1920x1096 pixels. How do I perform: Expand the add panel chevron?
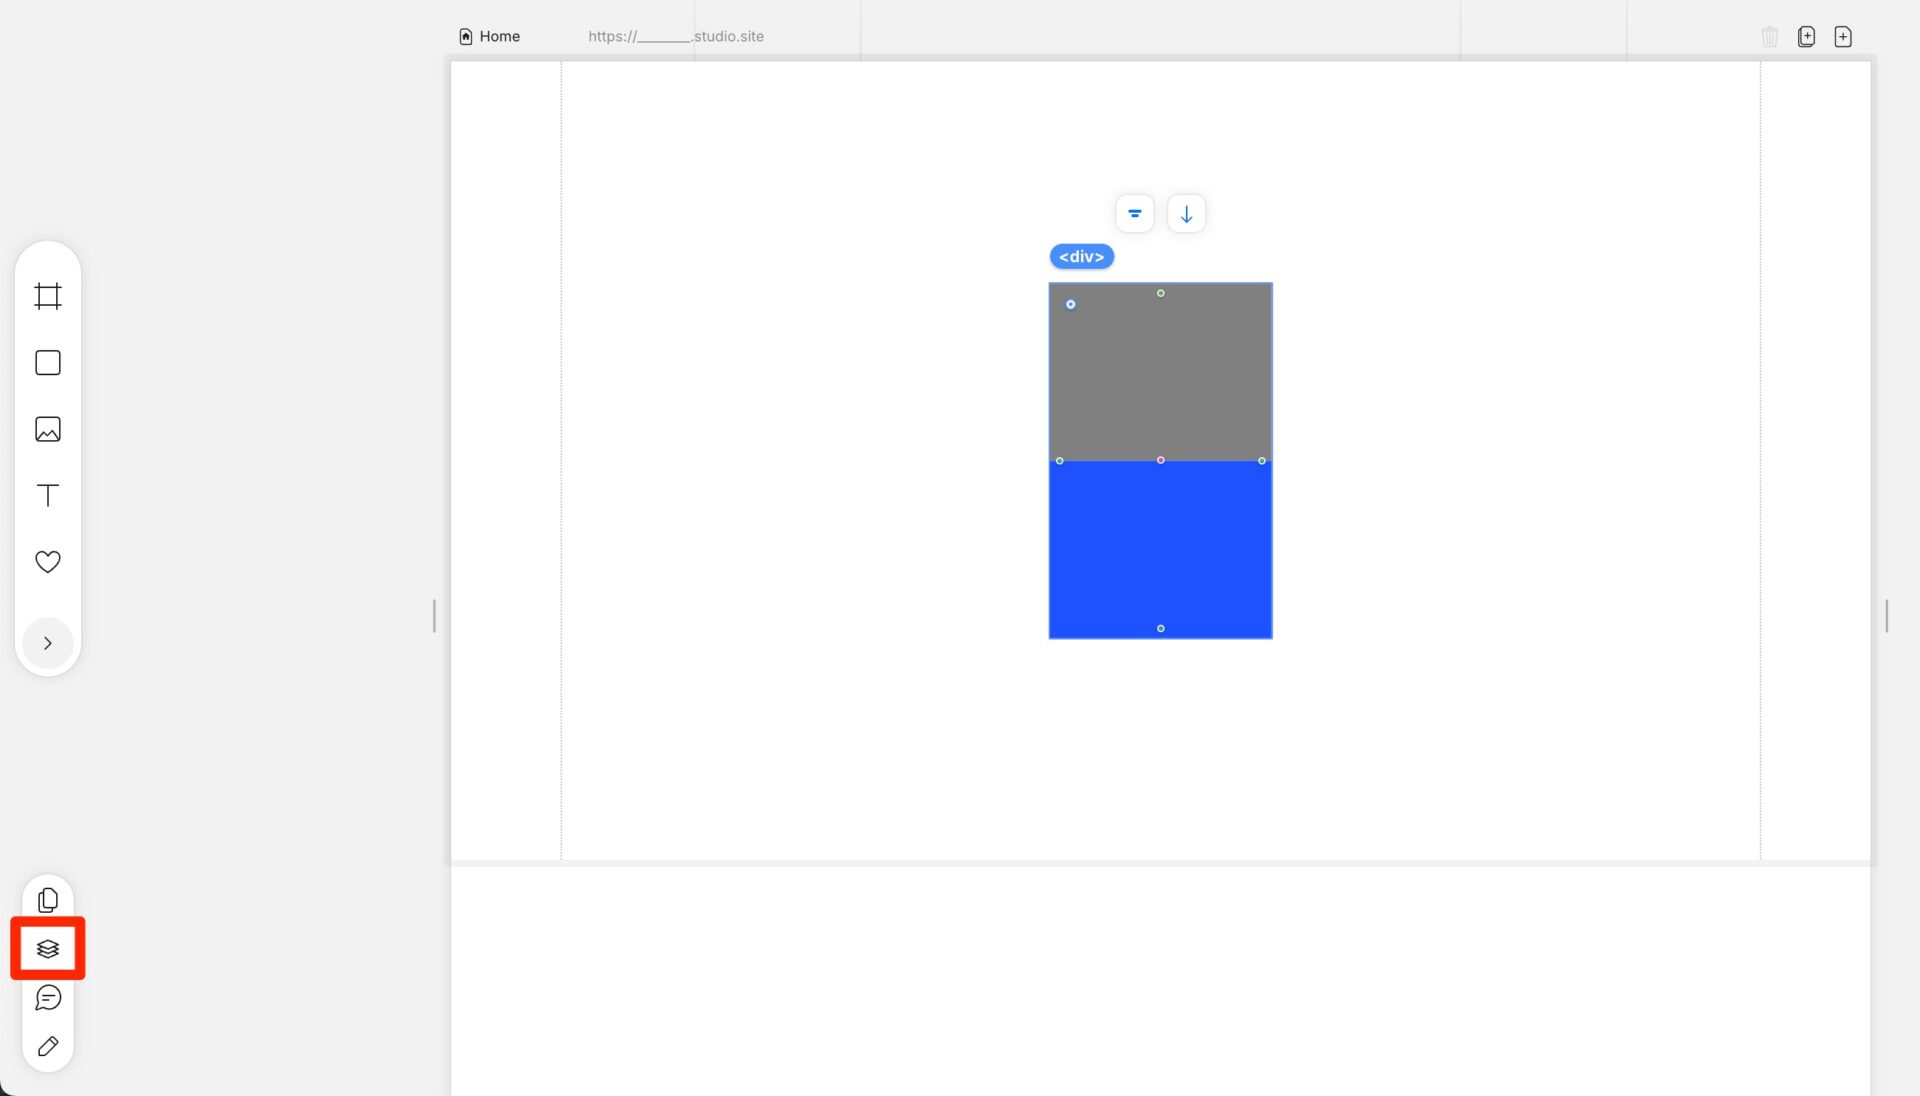pos(48,643)
